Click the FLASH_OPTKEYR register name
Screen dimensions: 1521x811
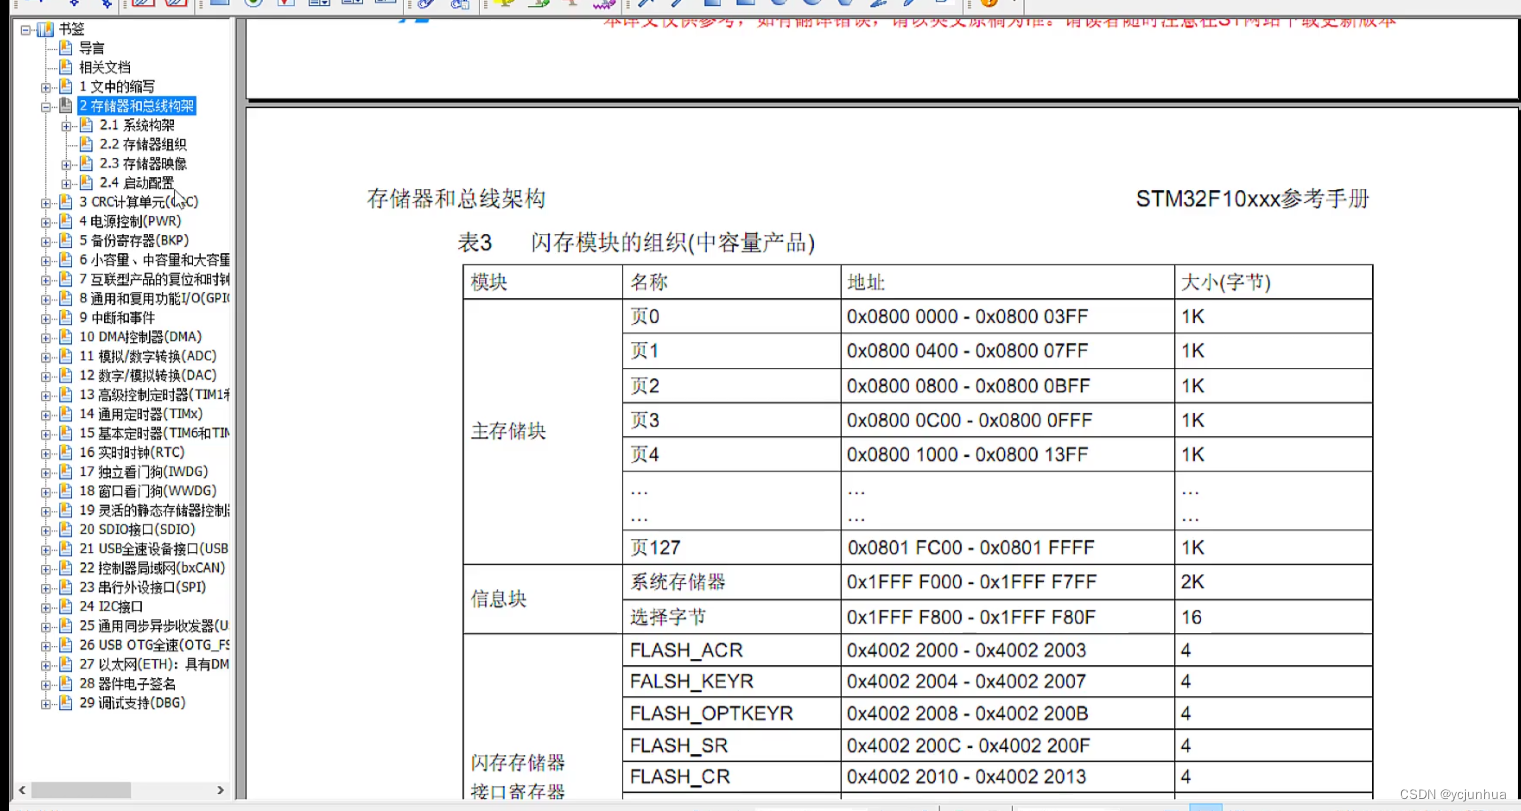711,713
